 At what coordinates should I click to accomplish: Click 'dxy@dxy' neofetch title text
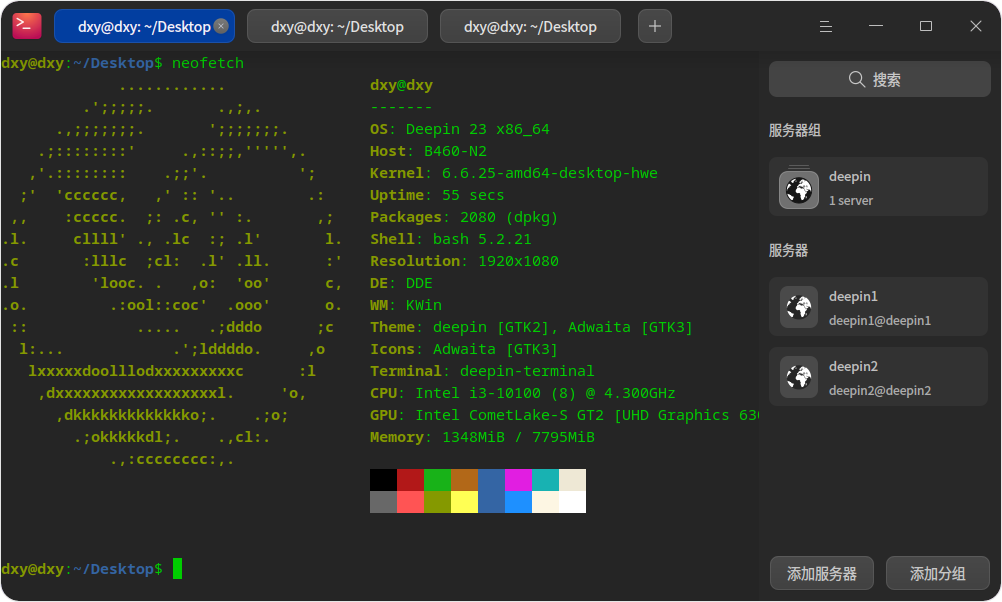[x=401, y=85]
